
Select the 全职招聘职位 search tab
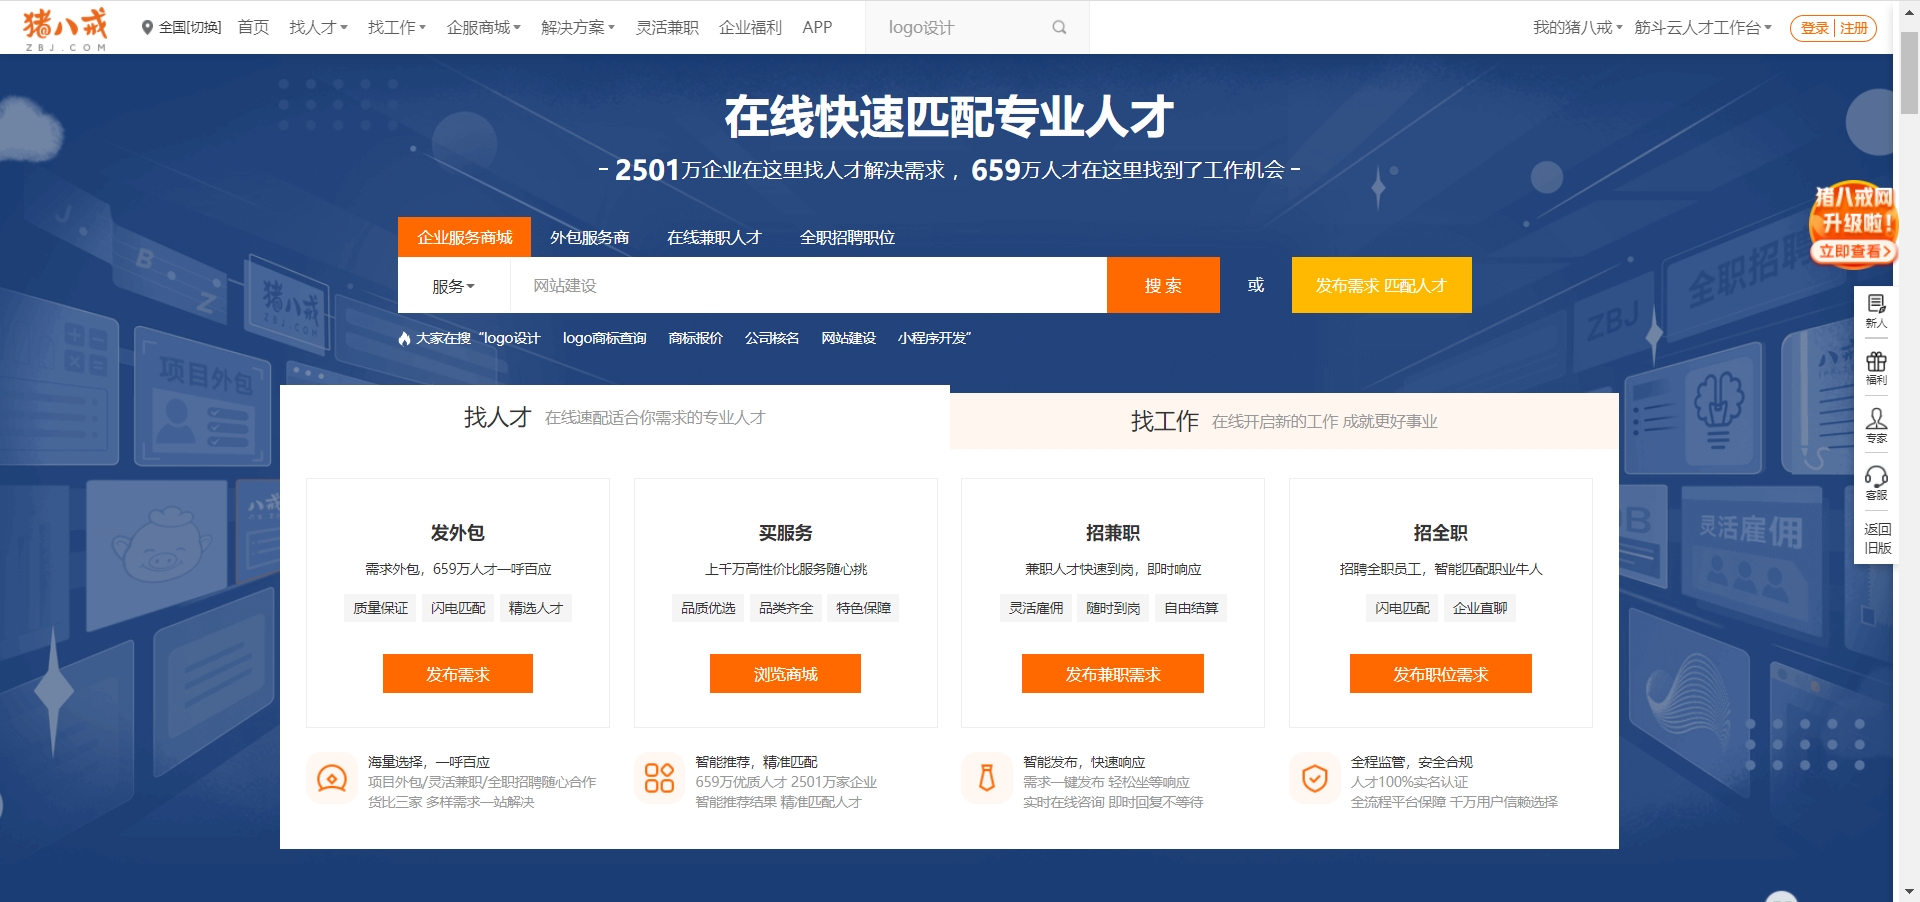click(x=847, y=237)
